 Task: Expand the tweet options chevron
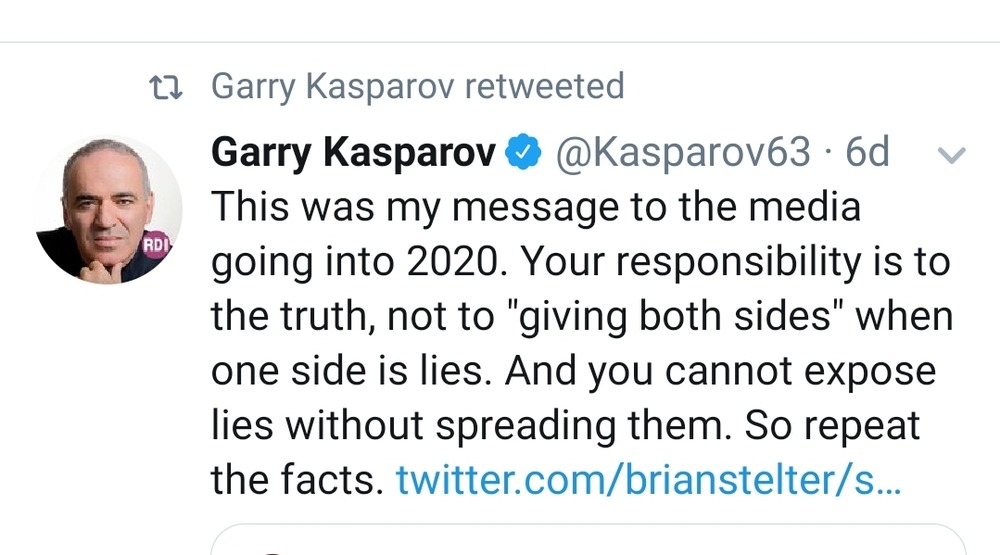coord(952,155)
